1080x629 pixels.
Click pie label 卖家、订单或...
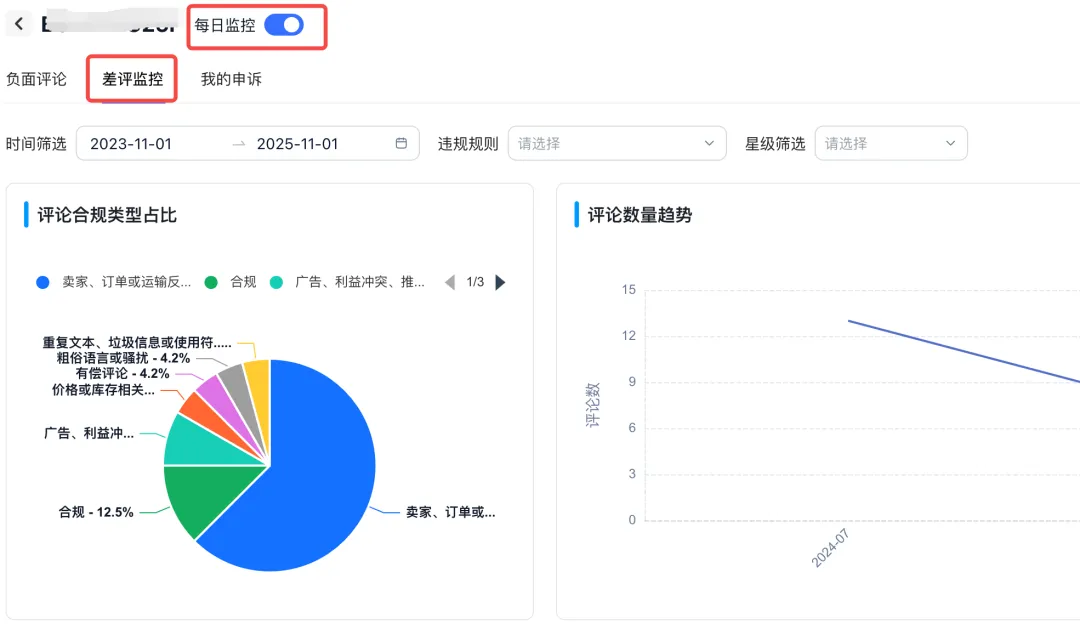point(450,513)
